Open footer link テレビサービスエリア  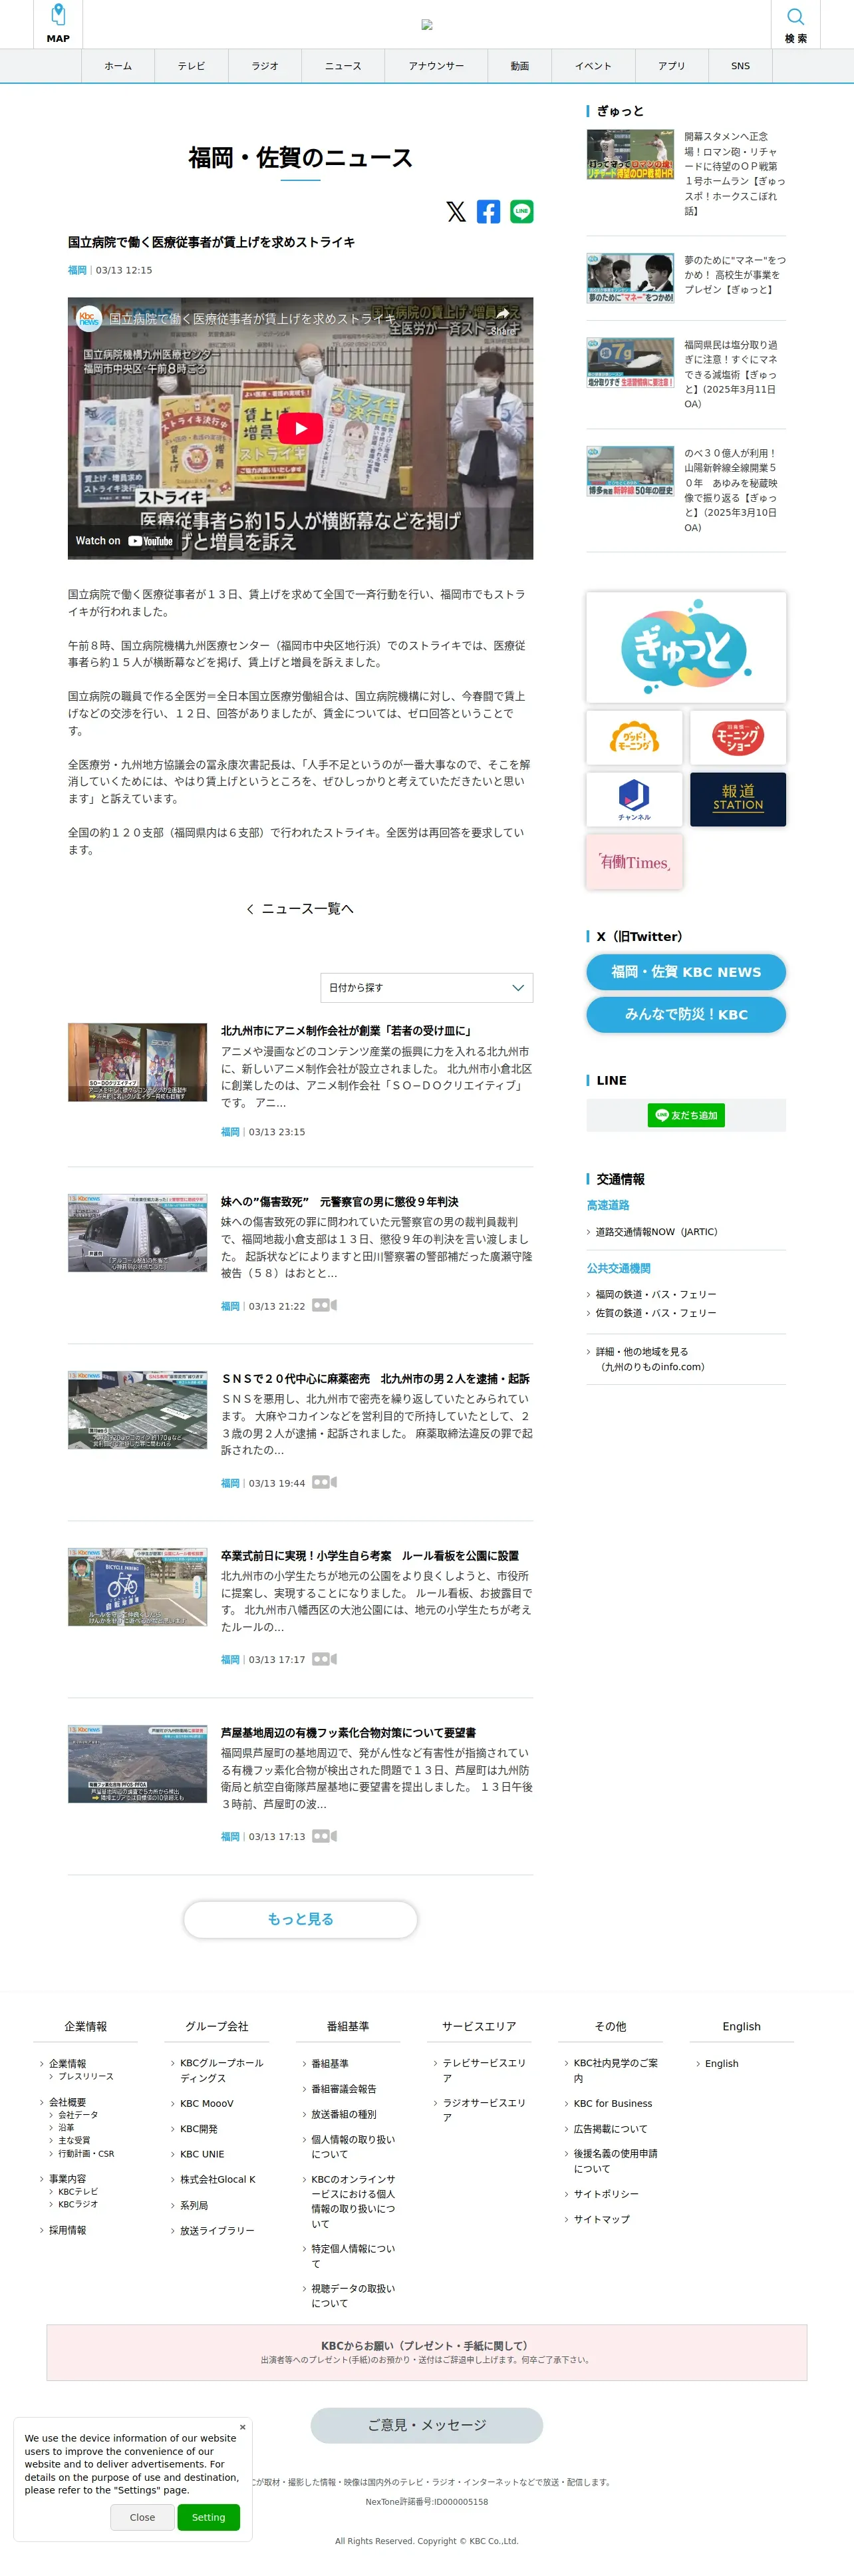(484, 2070)
